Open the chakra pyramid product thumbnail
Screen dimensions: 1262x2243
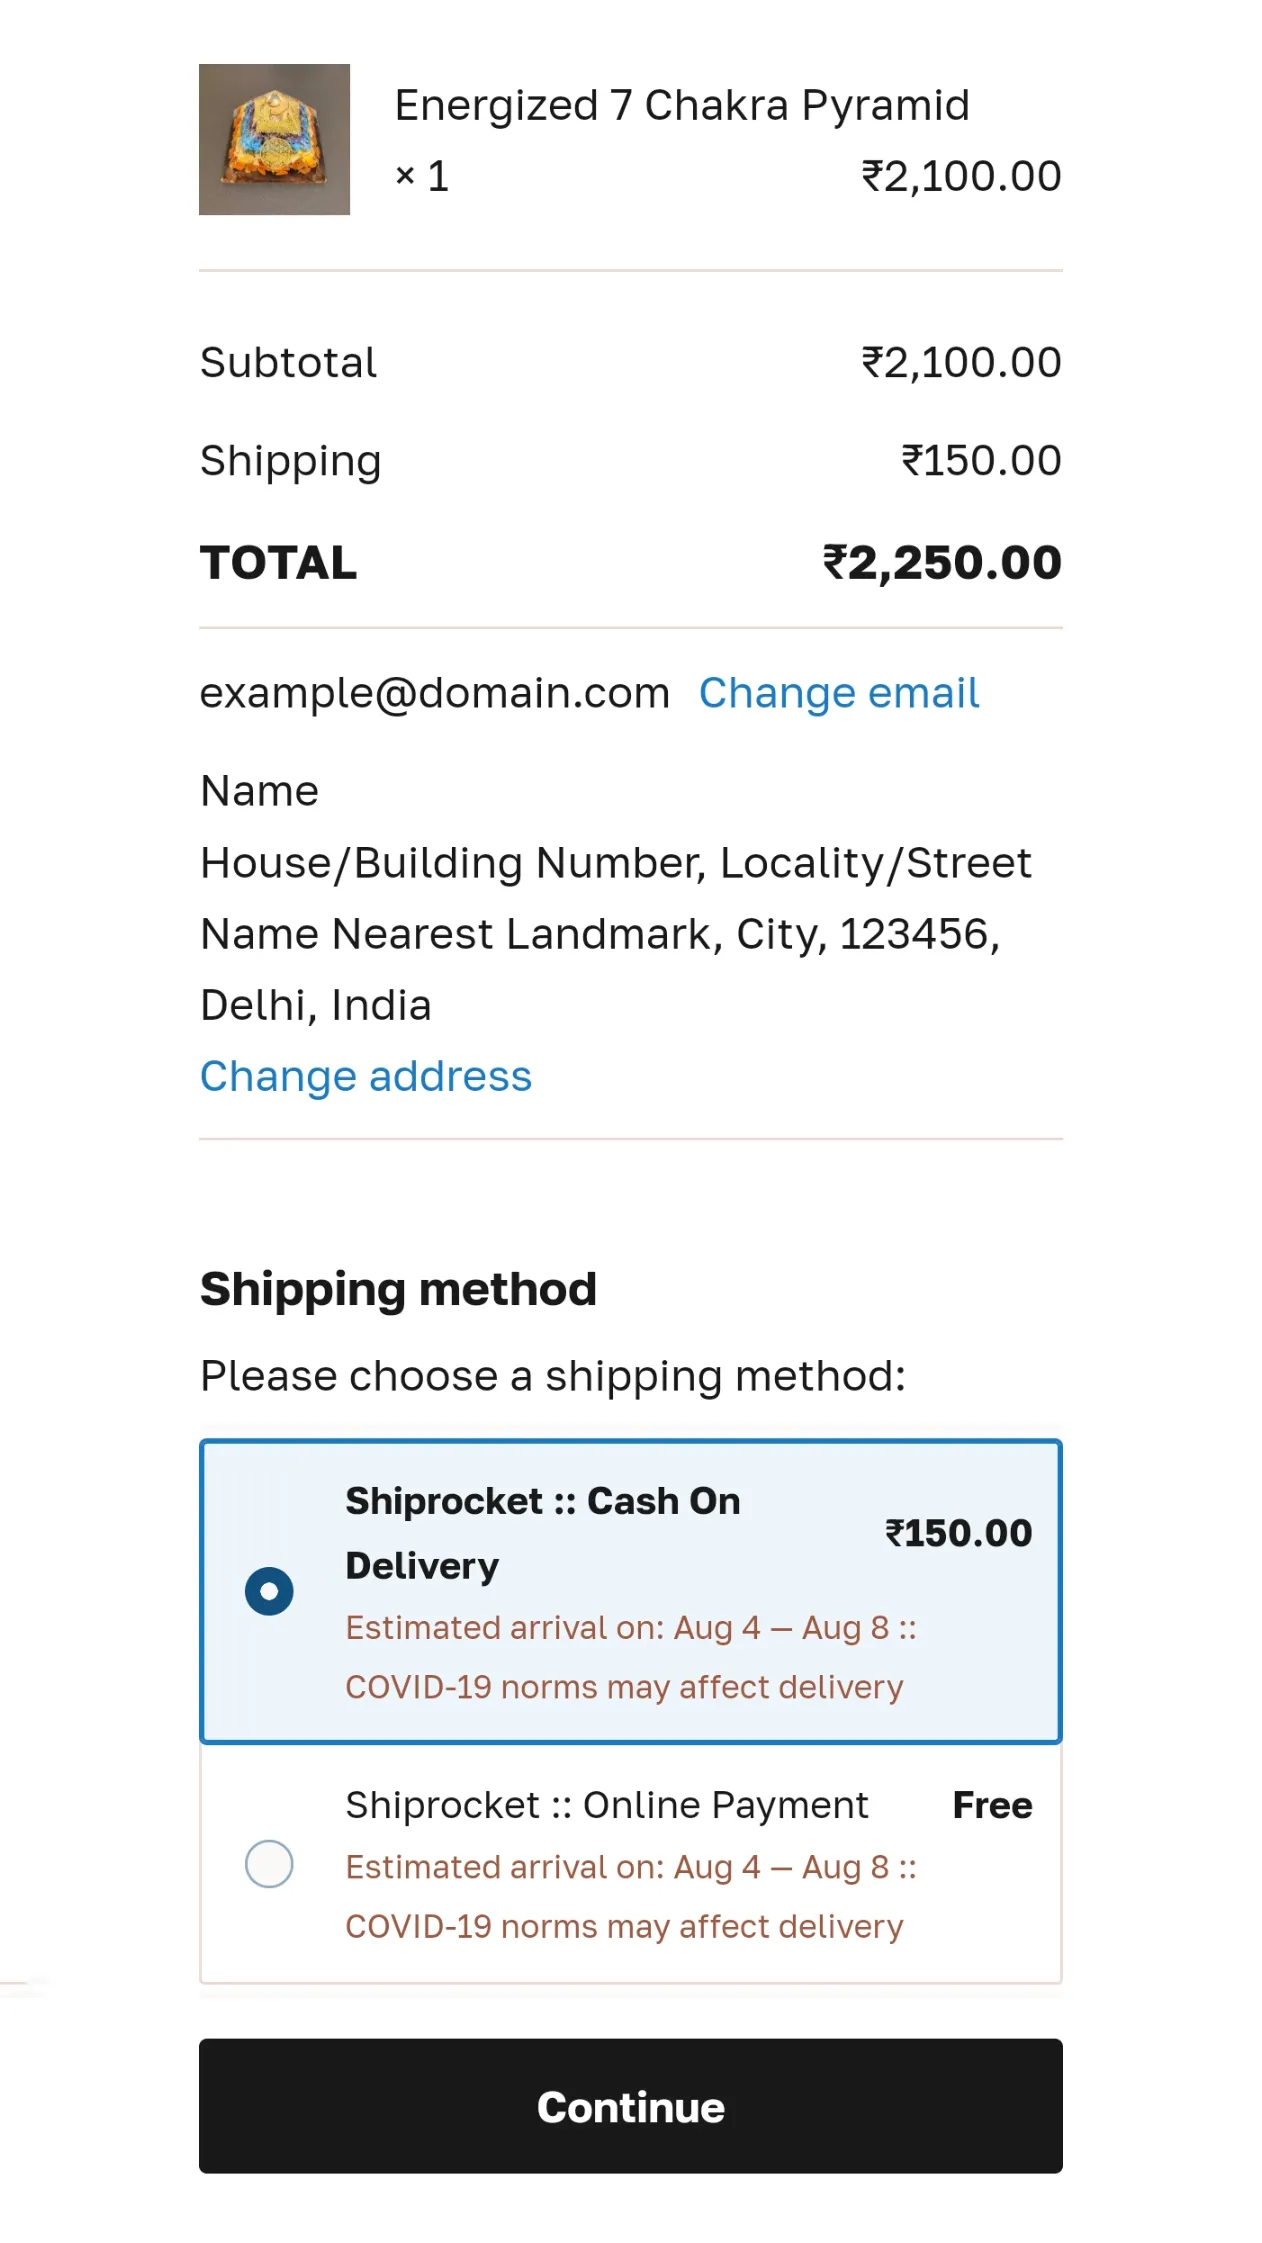pos(274,139)
